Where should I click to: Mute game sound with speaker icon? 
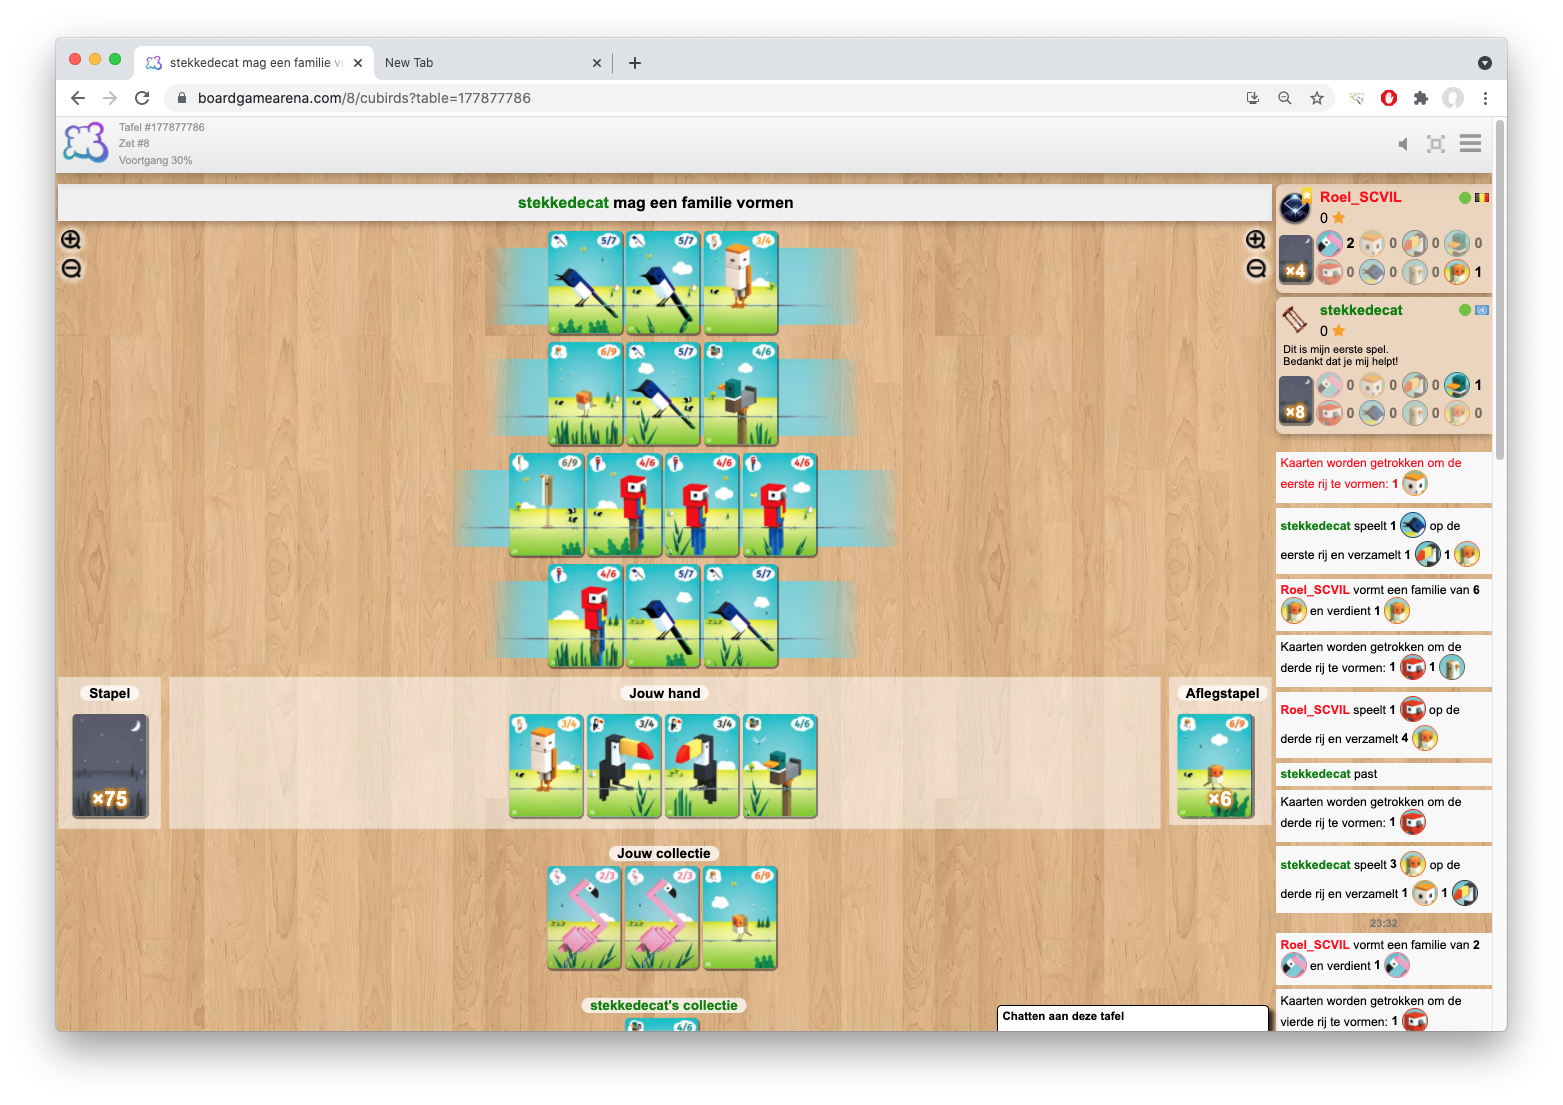tap(1403, 144)
